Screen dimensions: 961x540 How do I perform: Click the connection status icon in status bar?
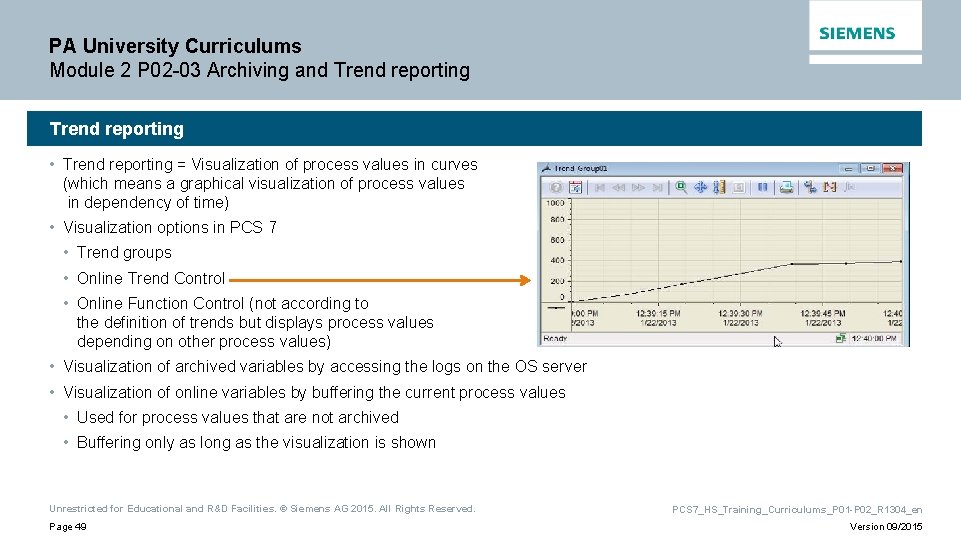coord(841,338)
